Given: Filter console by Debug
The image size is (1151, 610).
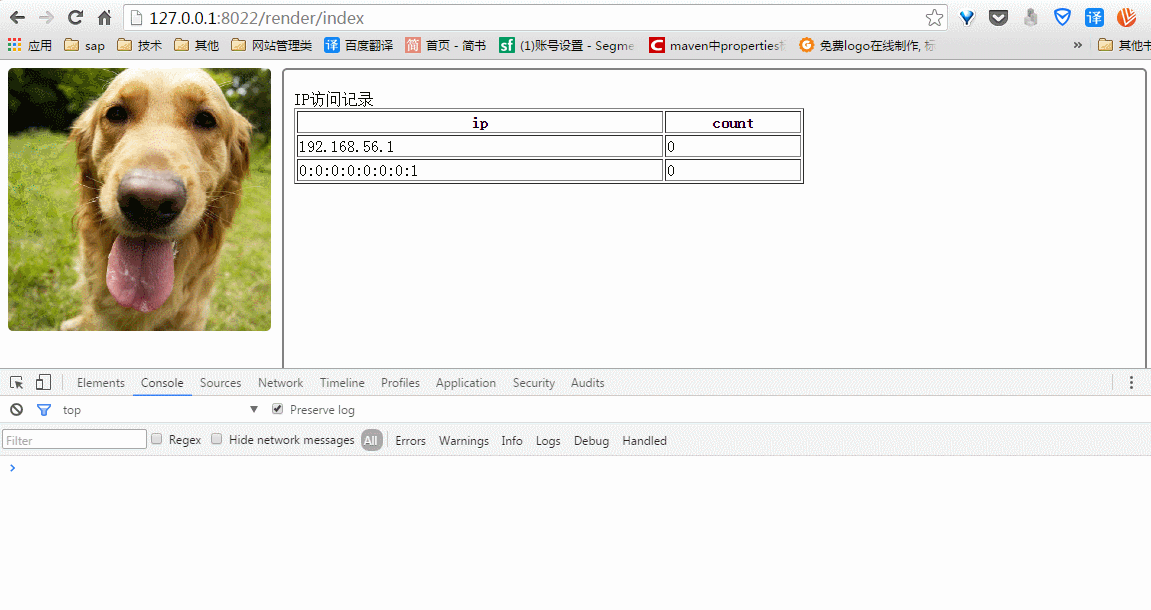Looking at the screenshot, I should click(x=592, y=440).
